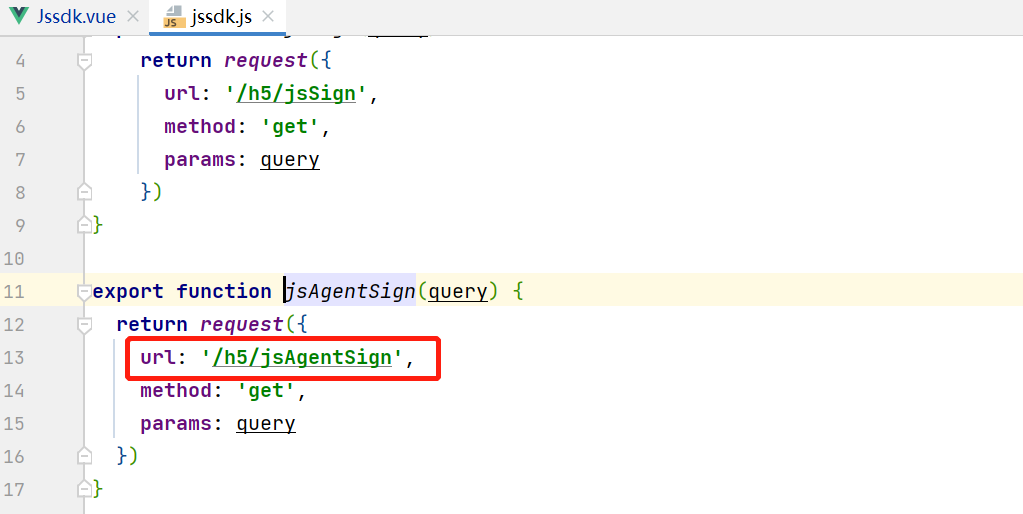Close the Jssdk.vue tab
The width and height of the screenshot is (1023, 514).
132,16
